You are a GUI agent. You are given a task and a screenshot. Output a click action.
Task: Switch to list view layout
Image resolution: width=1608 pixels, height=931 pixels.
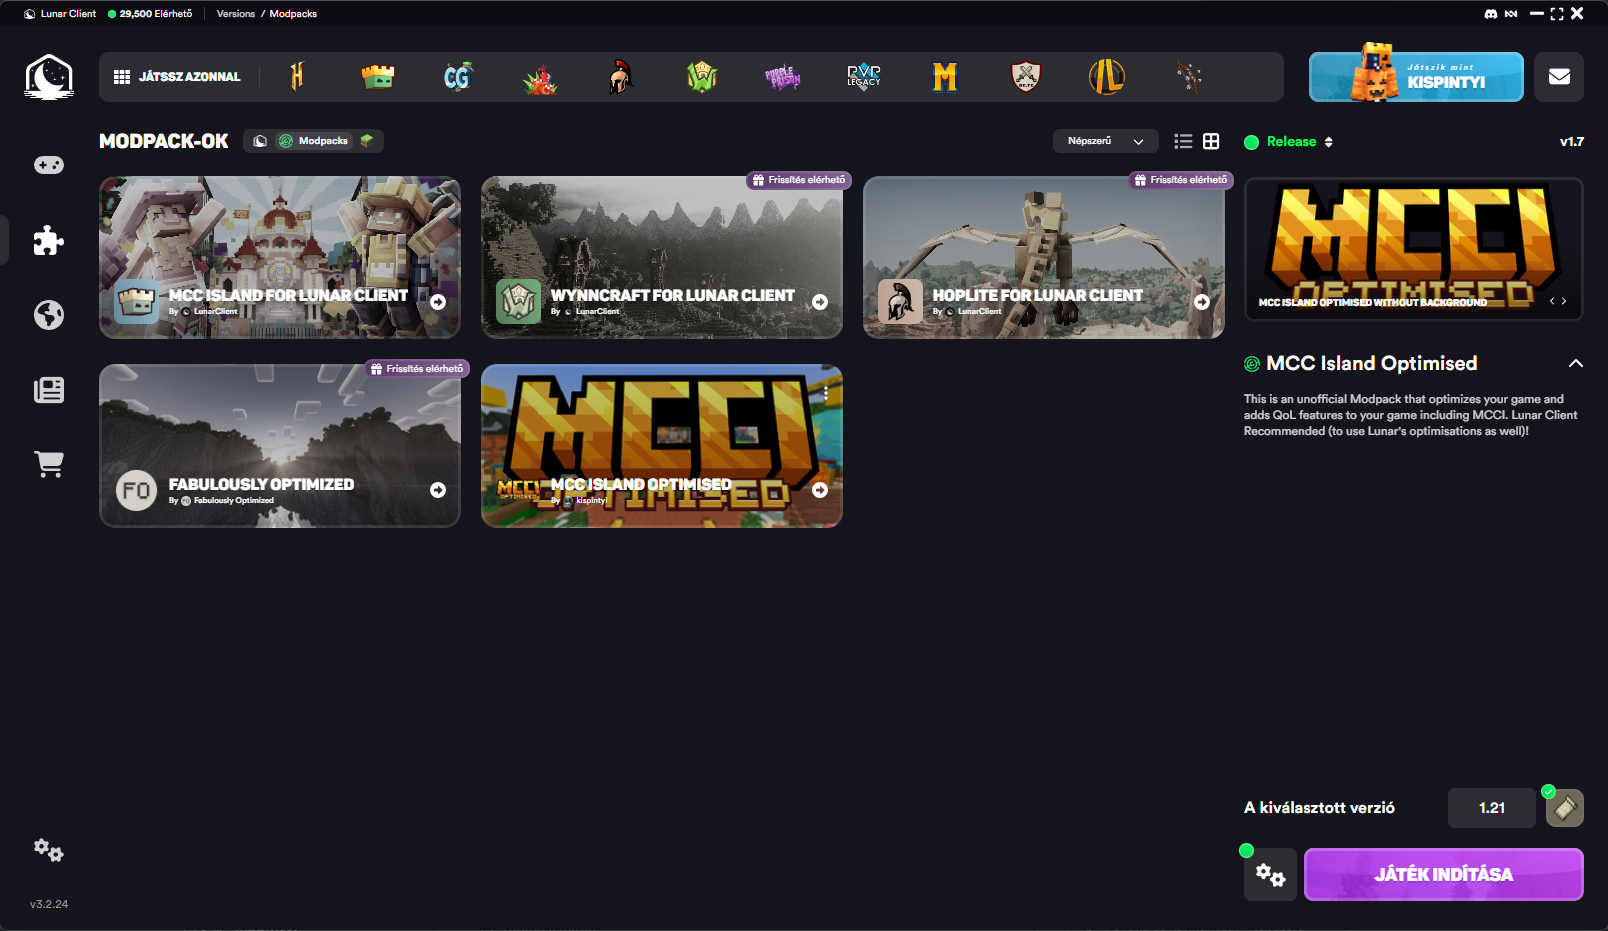[x=1183, y=142]
